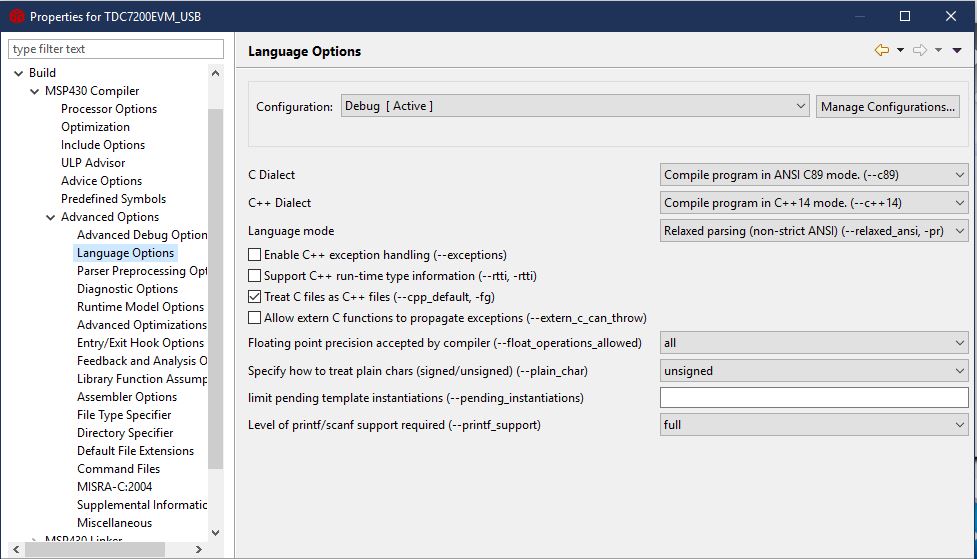Click the Manage Configurations button
This screenshot has width=977, height=559.
pyautogui.click(x=887, y=107)
